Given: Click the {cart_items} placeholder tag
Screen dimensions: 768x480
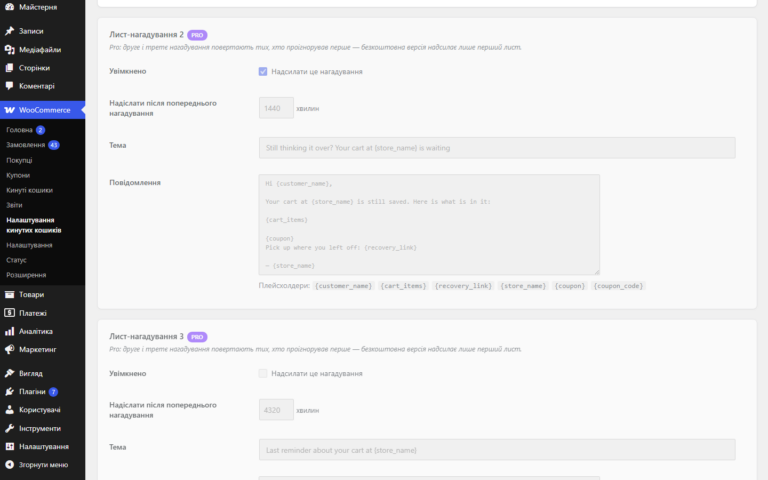Looking at the screenshot, I should [x=403, y=286].
